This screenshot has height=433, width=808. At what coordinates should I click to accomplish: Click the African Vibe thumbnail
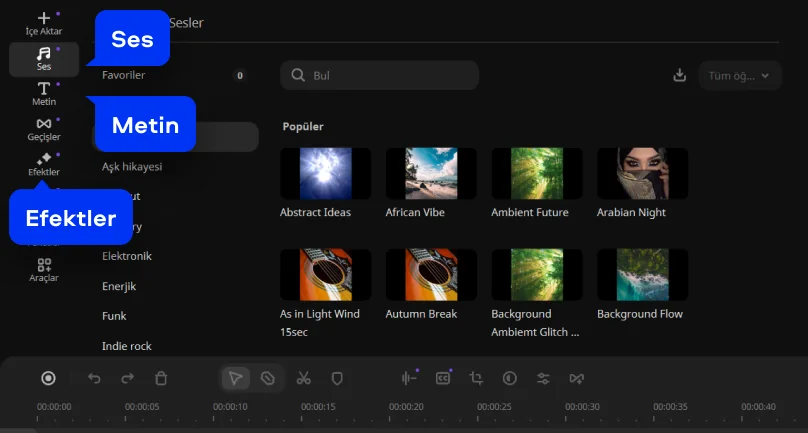click(431, 174)
